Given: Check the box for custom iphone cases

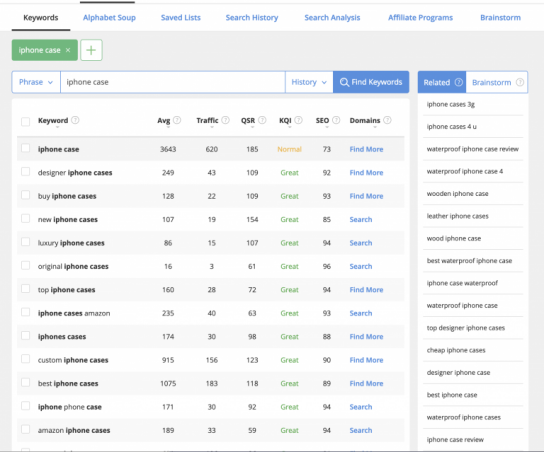Looking at the screenshot, I should (x=25, y=359).
